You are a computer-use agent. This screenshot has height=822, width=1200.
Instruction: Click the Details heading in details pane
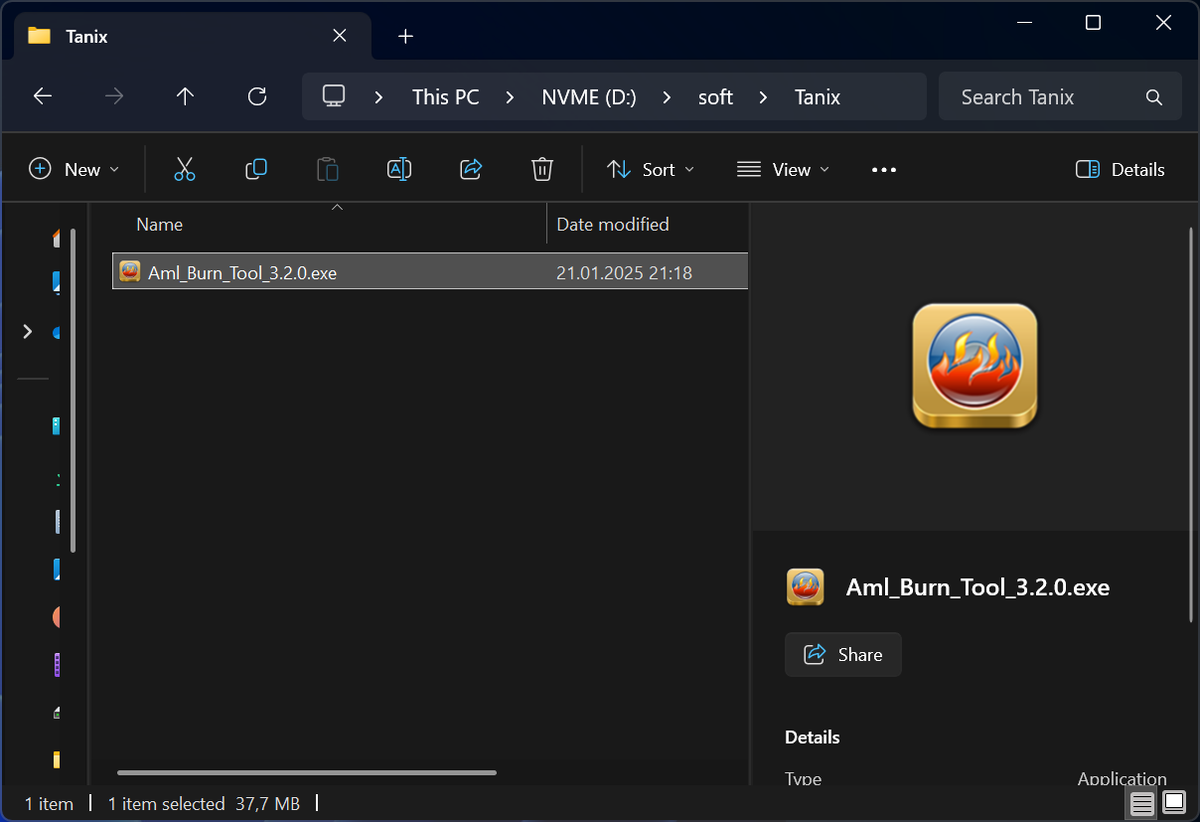pos(812,737)
